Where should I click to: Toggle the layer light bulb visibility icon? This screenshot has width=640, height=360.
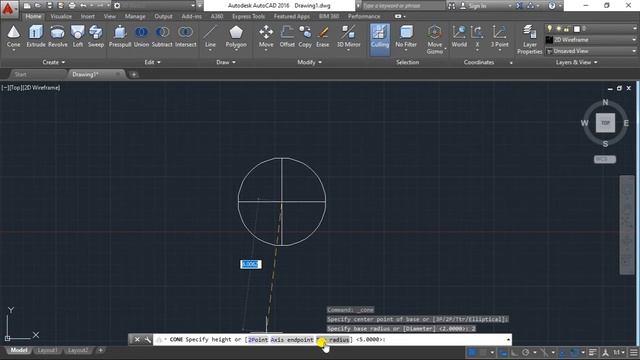(x=549, y=29)
